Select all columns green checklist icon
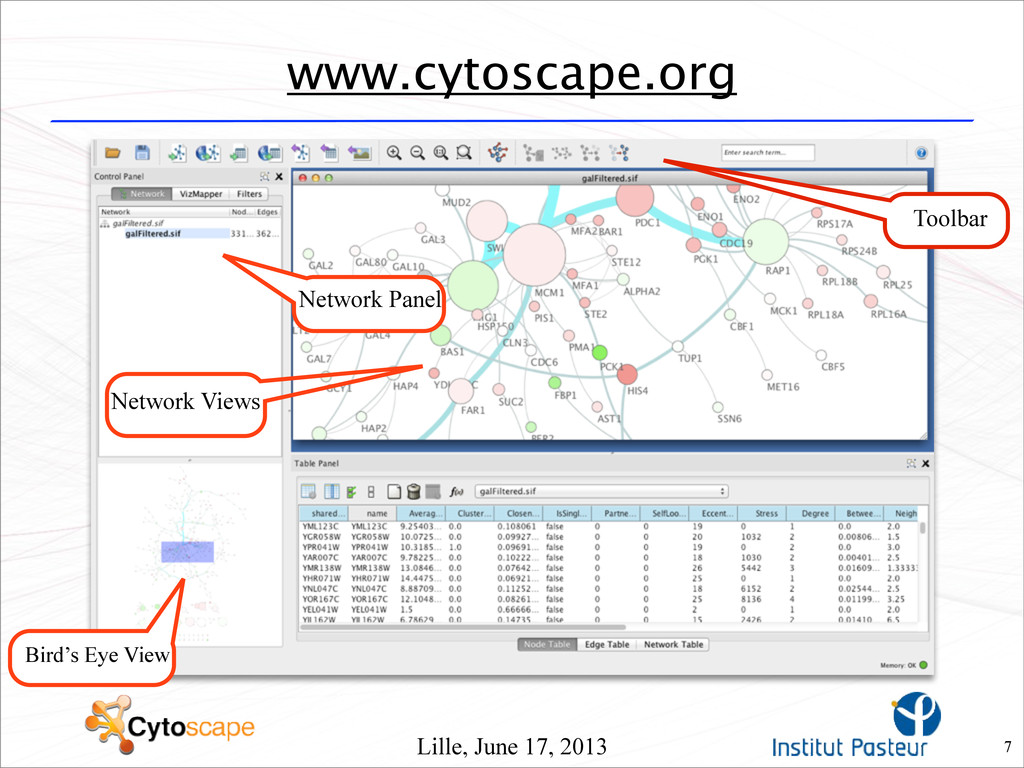The width and height of the screenshot is (1024, 768). click(x=351, y=492)
